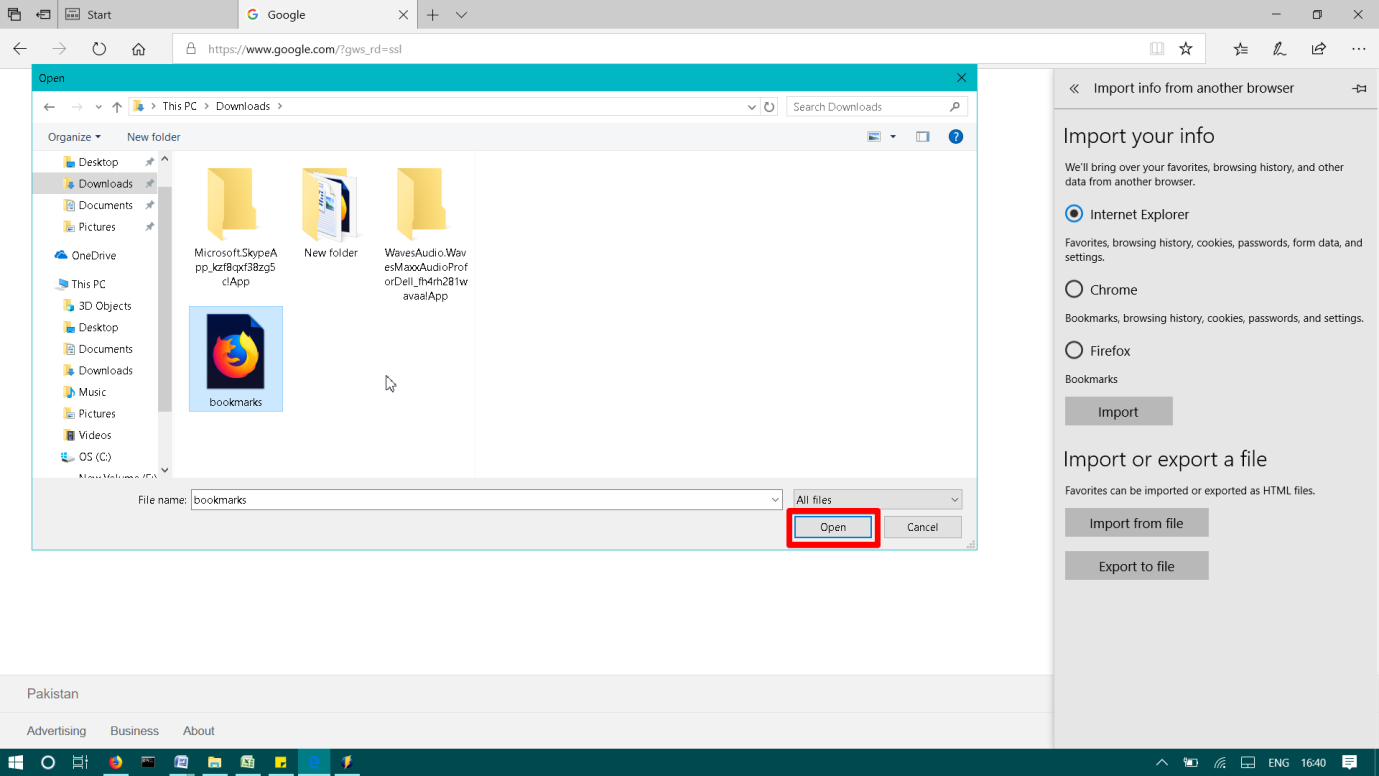
Task: Toggle the preview pane icon in dialog
Action: (x=923, y=137)
